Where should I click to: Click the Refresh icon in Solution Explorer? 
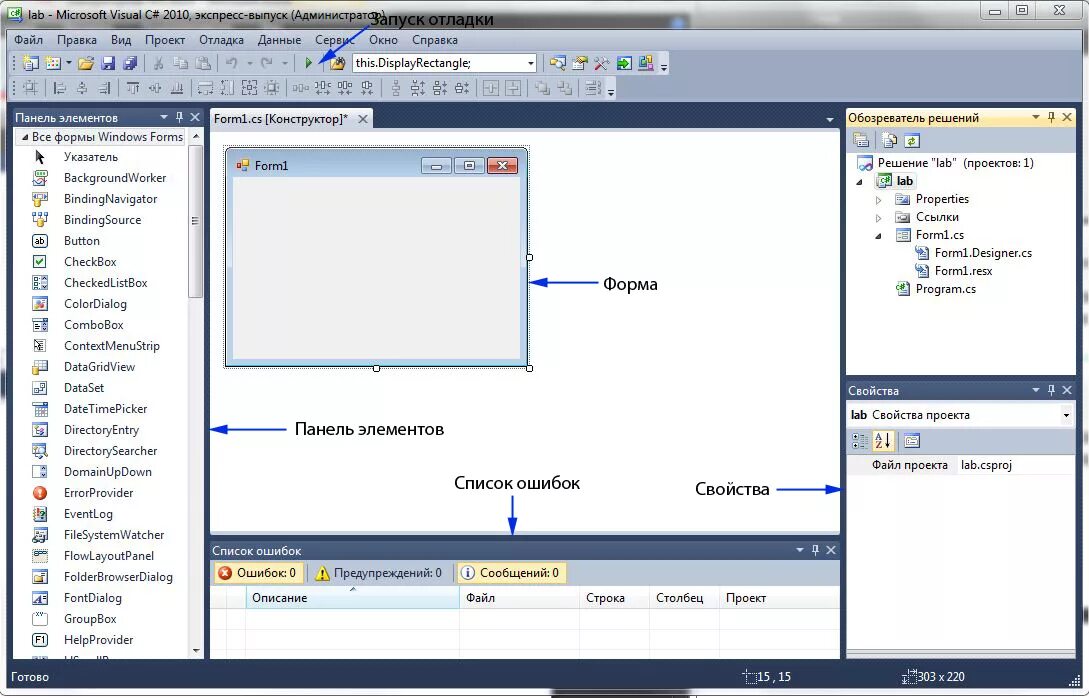(912, 140)
